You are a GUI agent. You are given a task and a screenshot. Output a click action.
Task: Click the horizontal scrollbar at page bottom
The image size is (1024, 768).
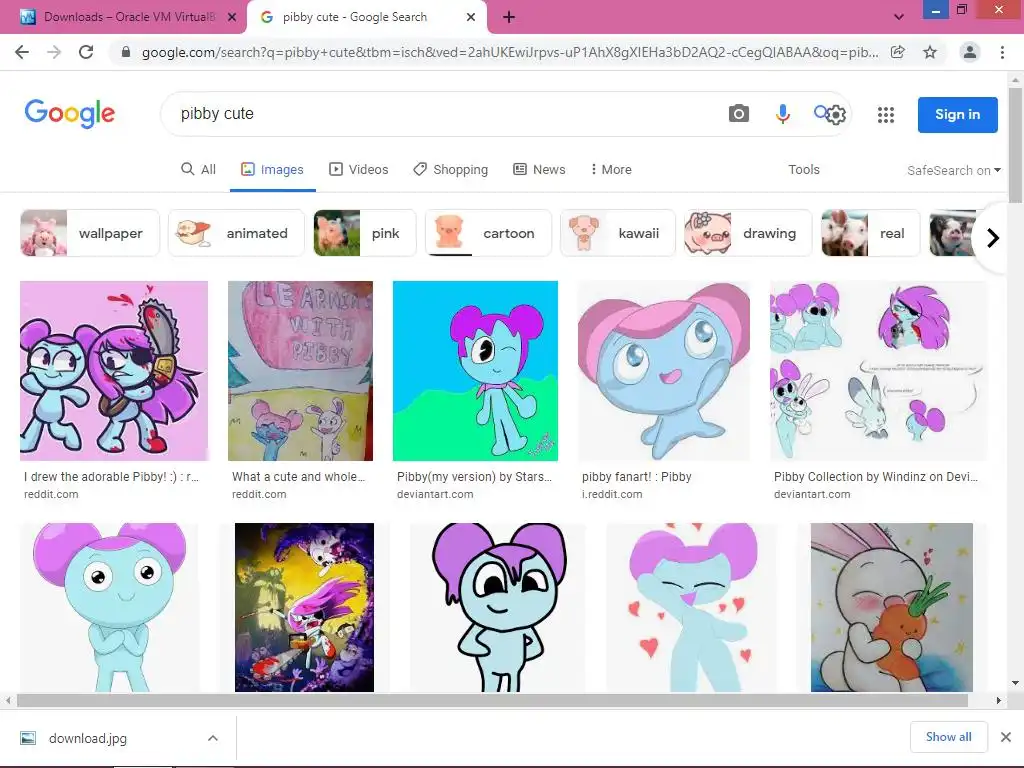point(492,701)
